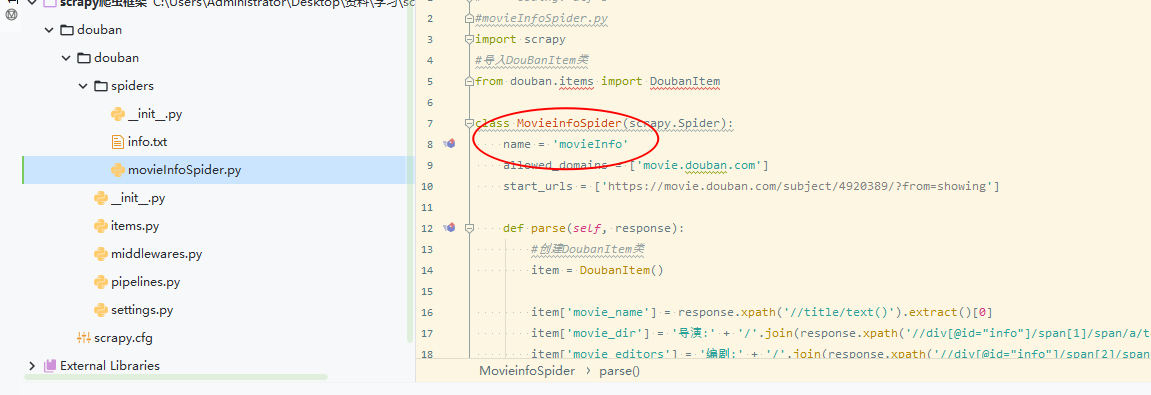1151x395 pixels.
Task: Collapse the nested douban package folder
Action: (66, 58)
